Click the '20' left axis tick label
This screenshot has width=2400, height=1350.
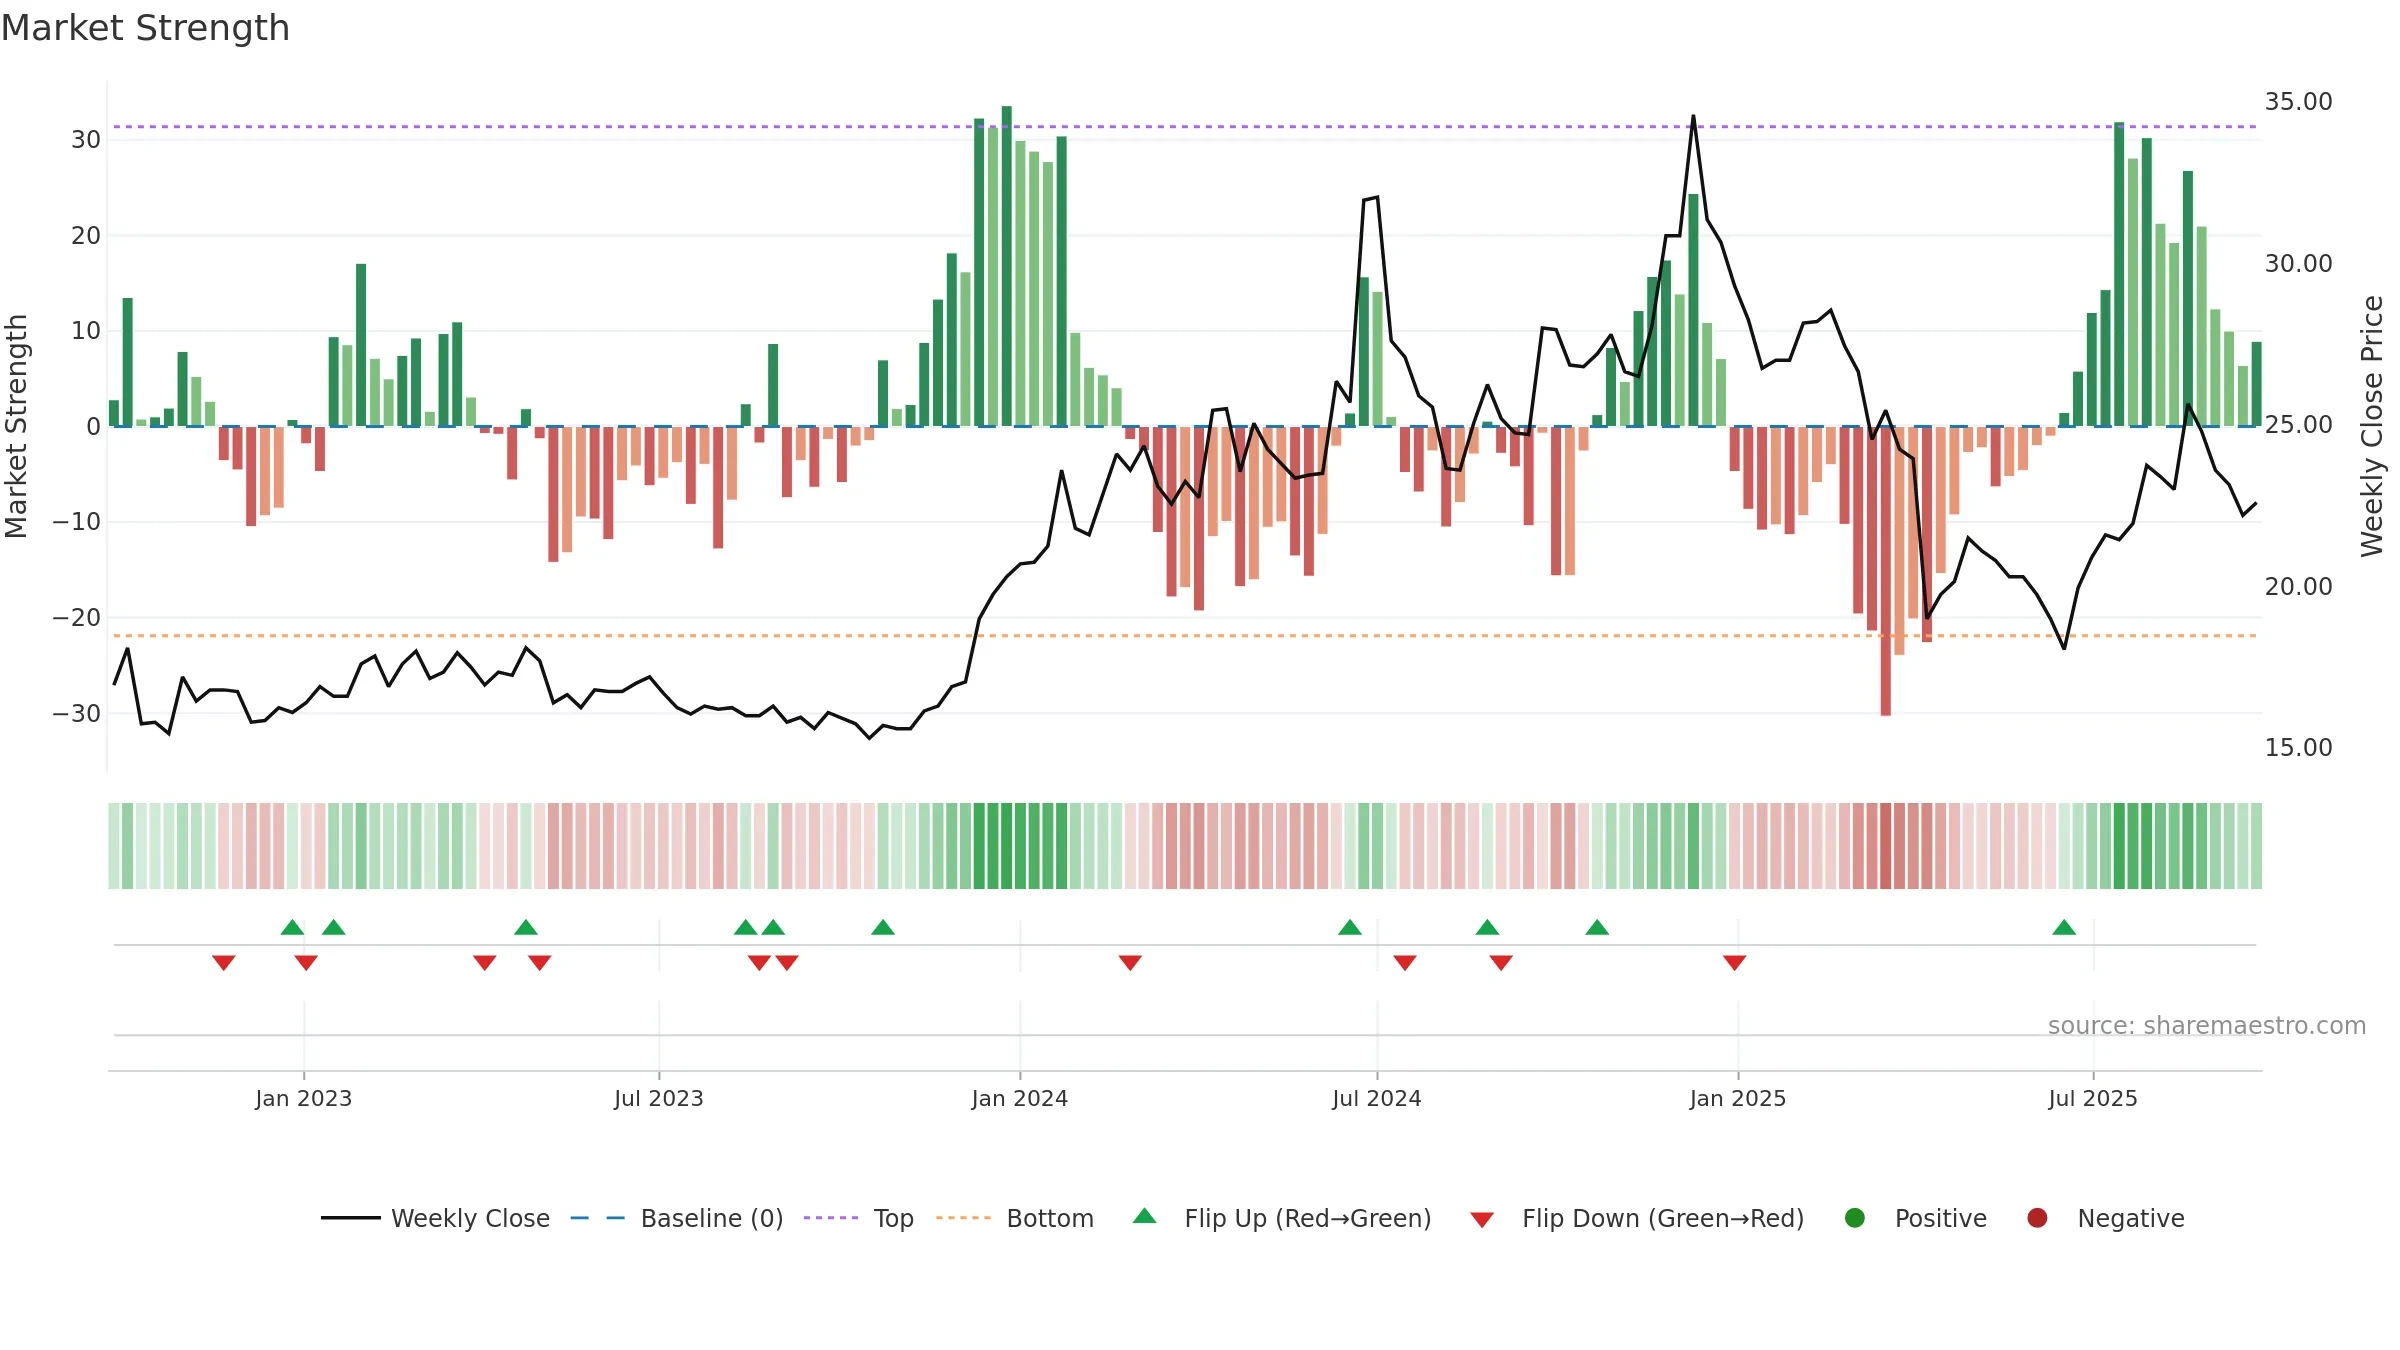(x=86, y=236)
